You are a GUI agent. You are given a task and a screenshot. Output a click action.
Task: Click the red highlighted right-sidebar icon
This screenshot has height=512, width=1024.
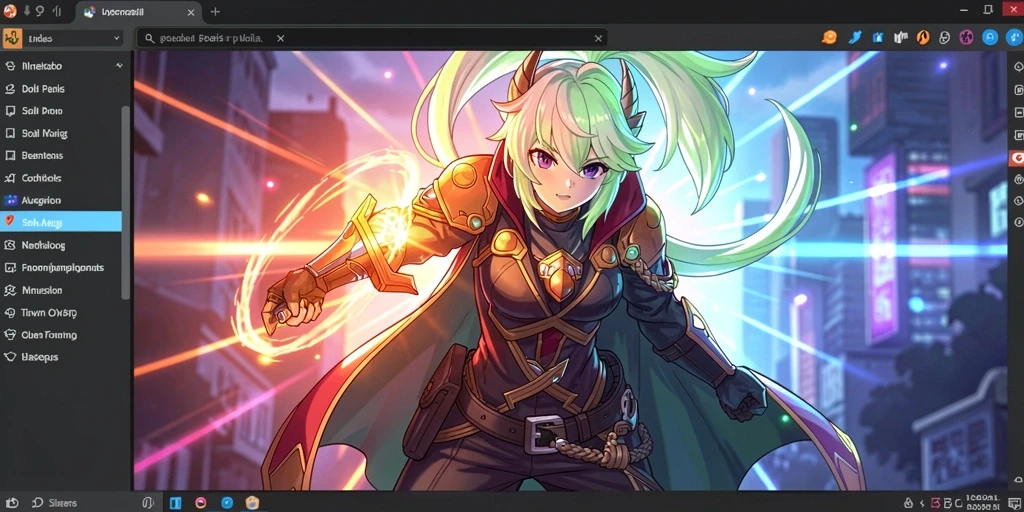click(1017, 157)
